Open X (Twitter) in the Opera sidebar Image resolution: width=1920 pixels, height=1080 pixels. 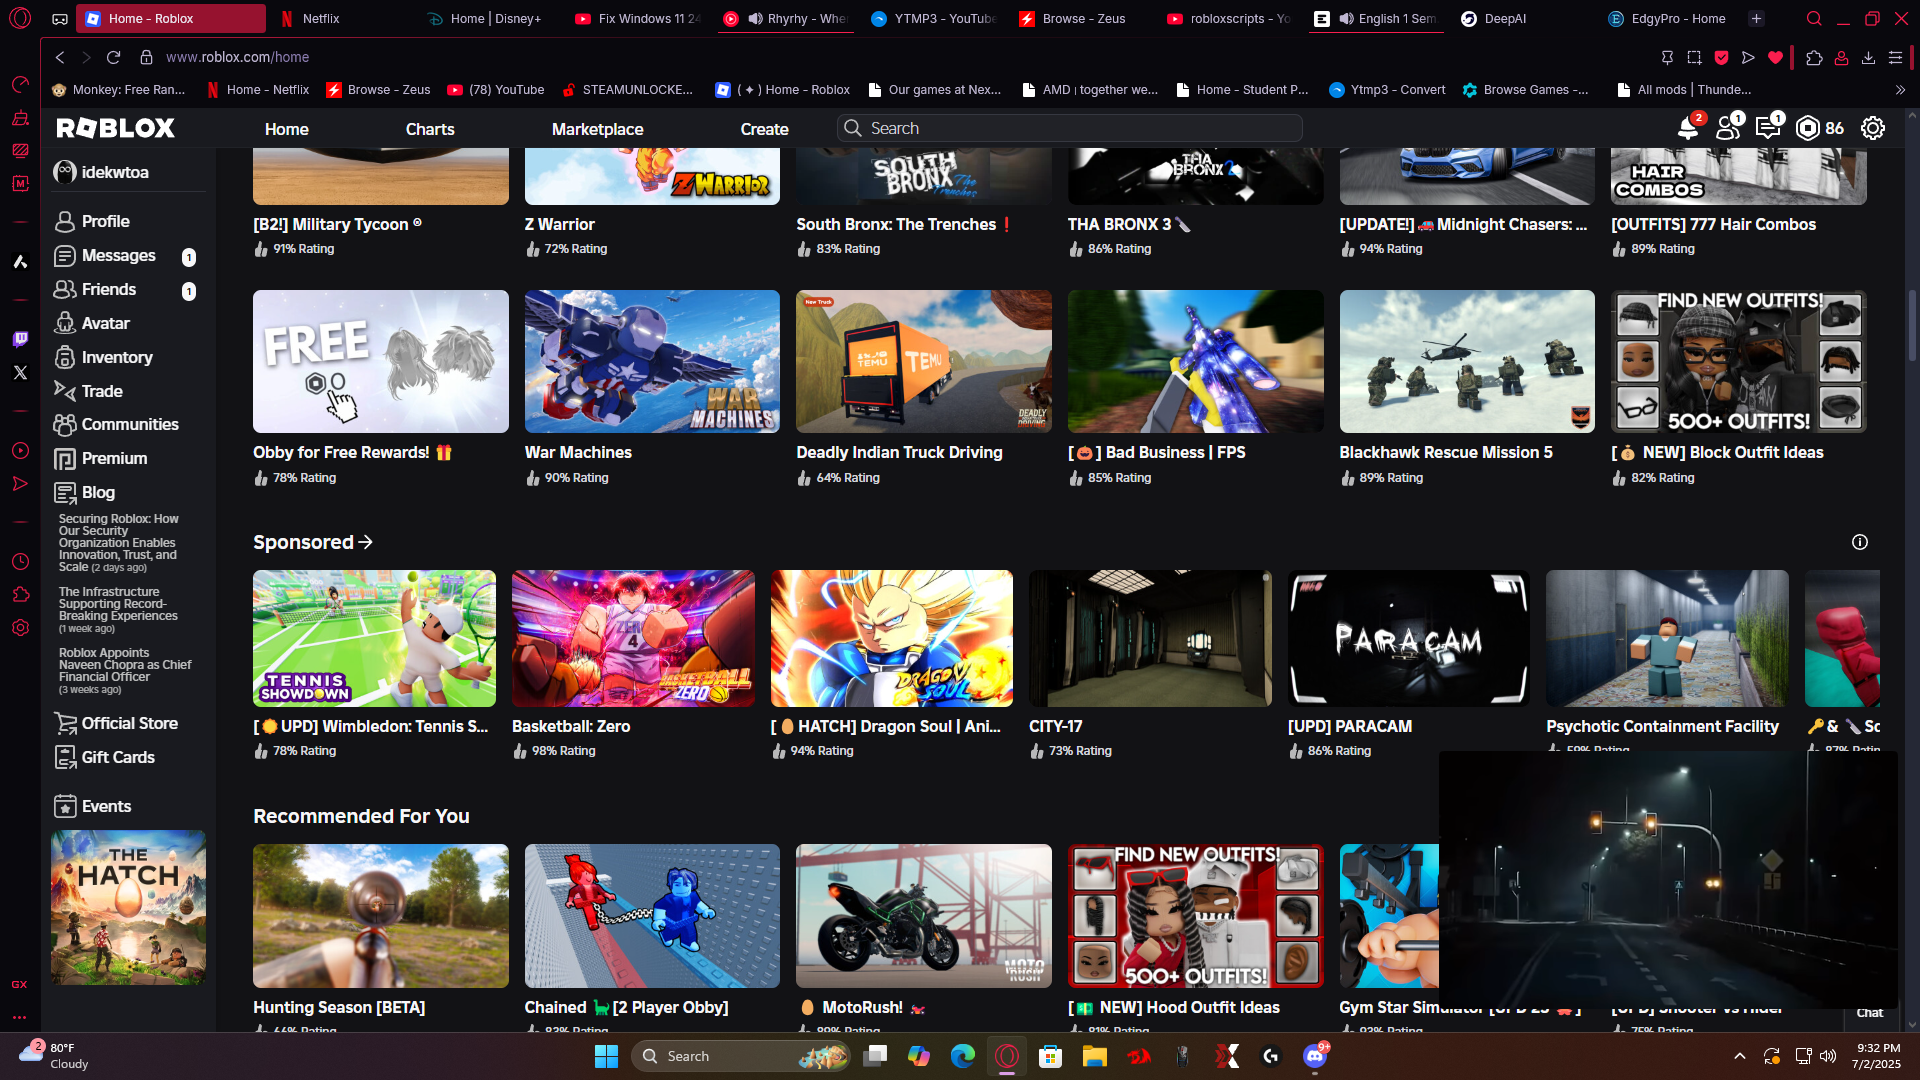click(x=20, y=372)
